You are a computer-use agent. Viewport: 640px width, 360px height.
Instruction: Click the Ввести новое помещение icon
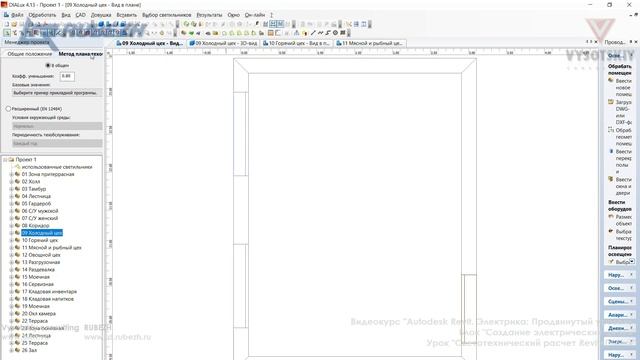611,81
